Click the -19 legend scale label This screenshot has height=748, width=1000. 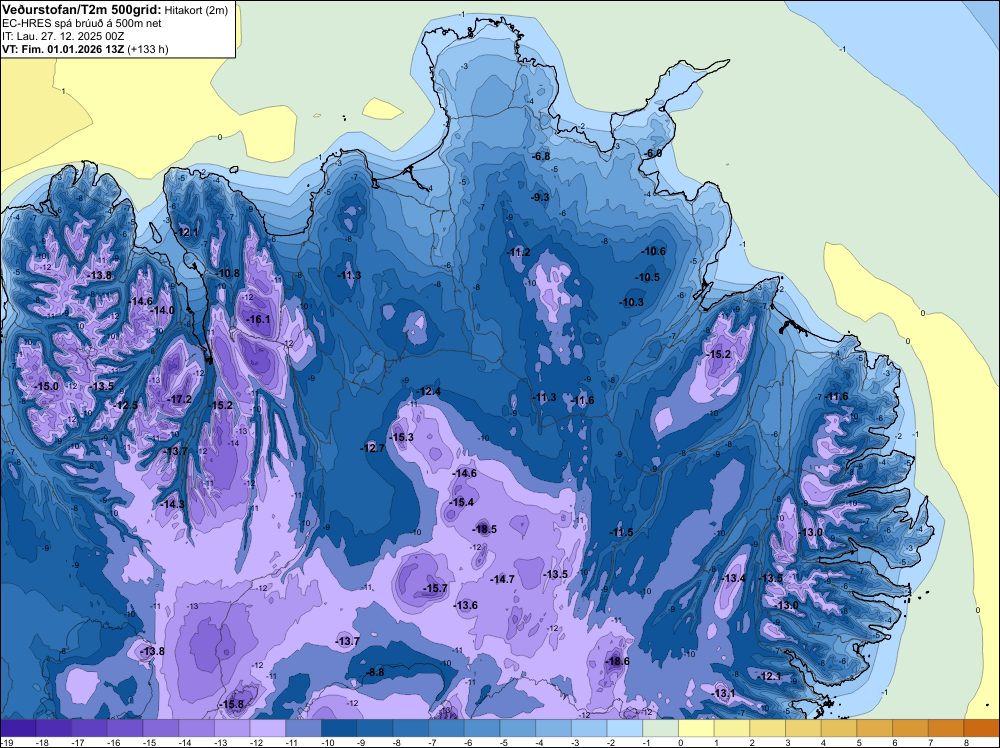coord(5,742)
